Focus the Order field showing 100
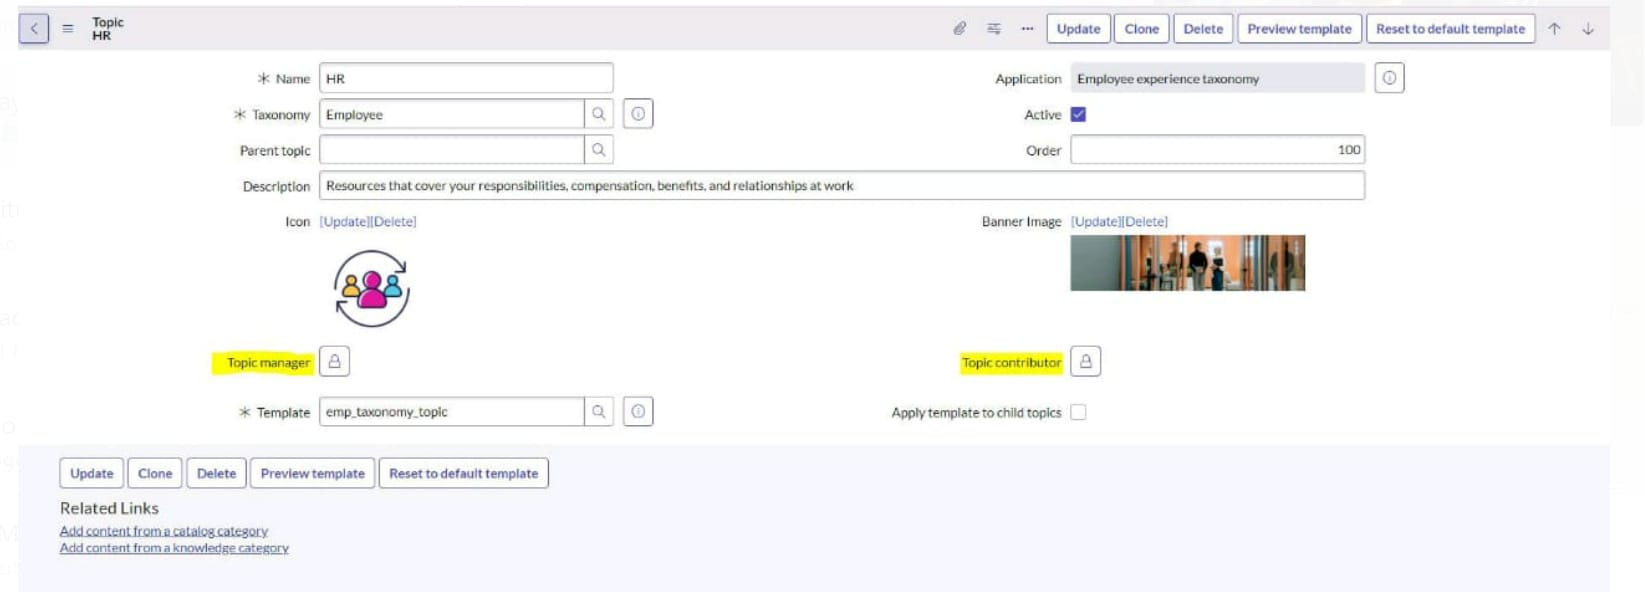This screenshot has height=592, width=1645. coord(1217,150)
